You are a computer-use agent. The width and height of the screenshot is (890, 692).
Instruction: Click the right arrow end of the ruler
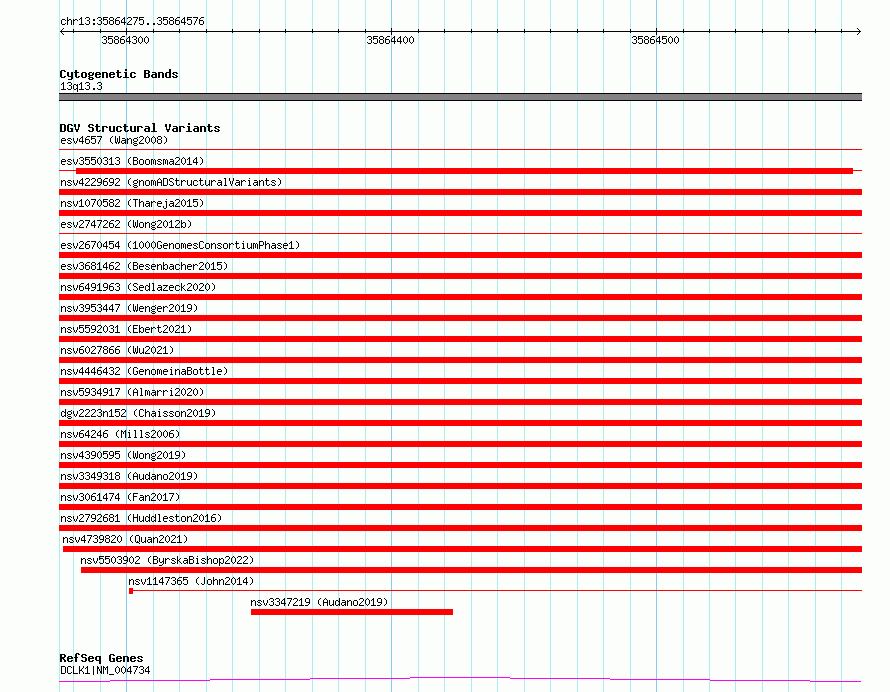tap(858, 31)
